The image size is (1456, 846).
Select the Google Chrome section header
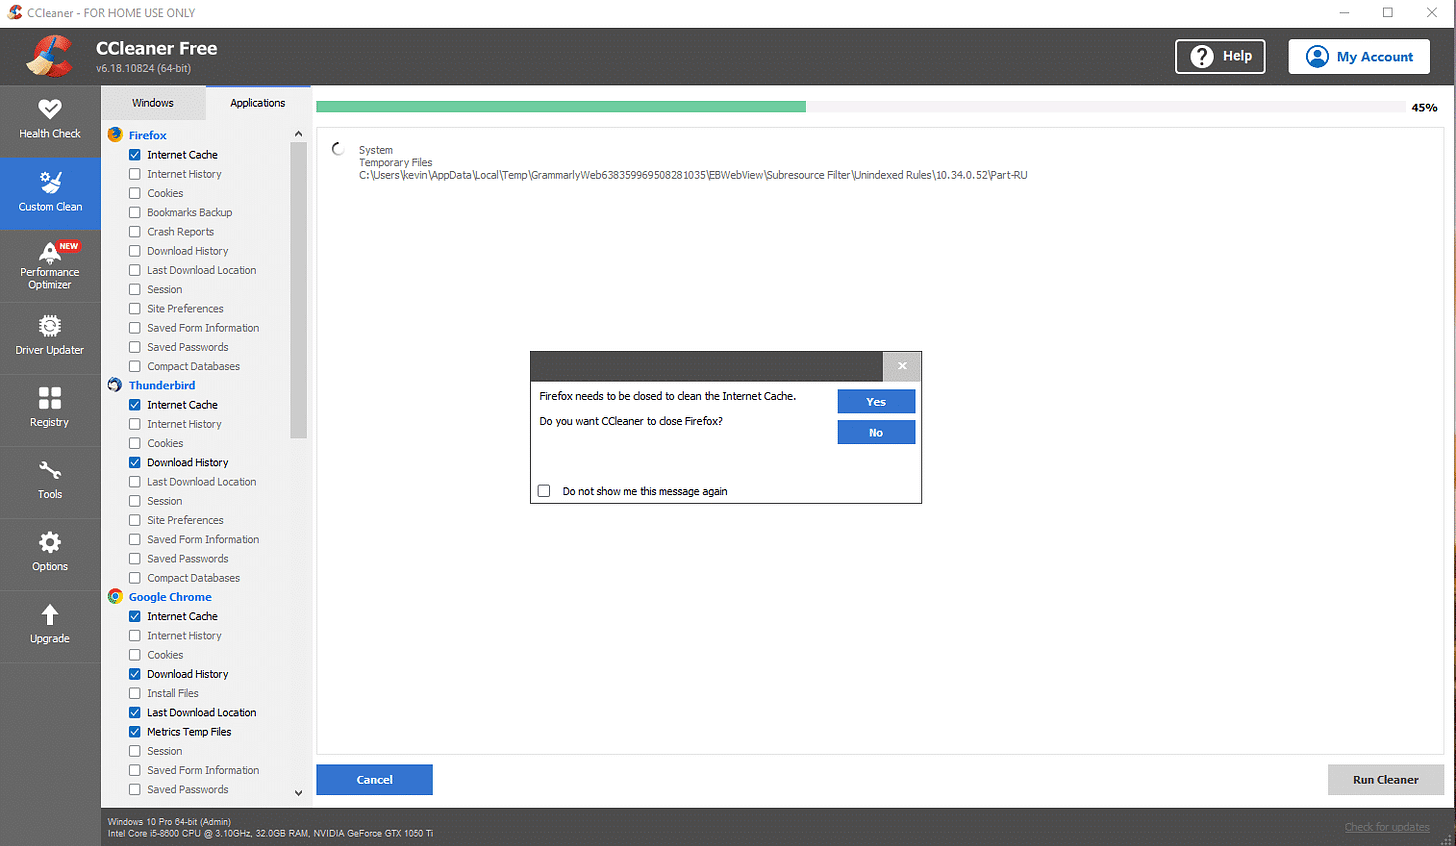170,597
